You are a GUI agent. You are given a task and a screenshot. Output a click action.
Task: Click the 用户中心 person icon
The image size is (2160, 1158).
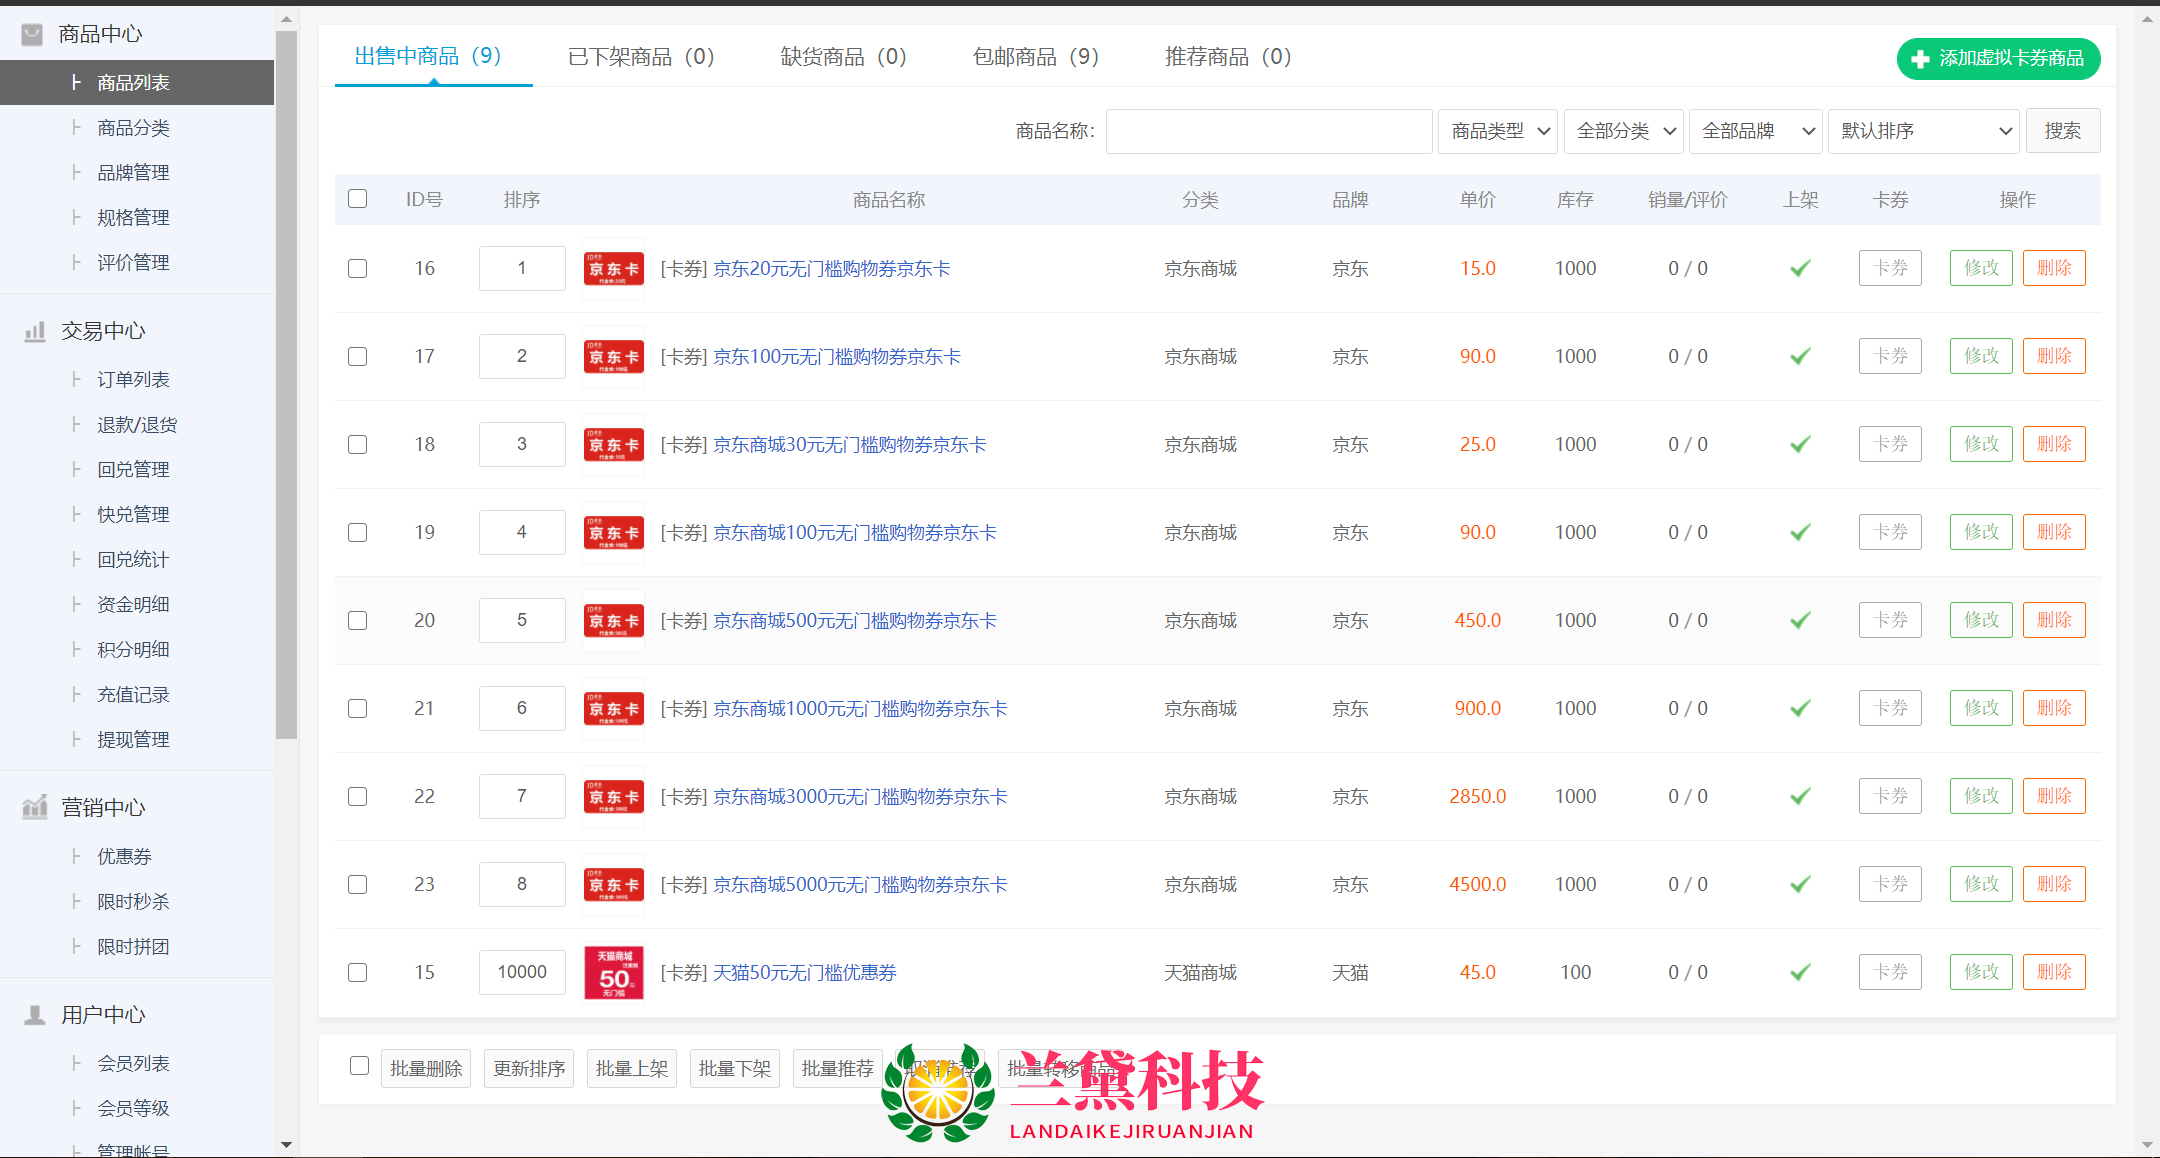tap(35, 1015)
